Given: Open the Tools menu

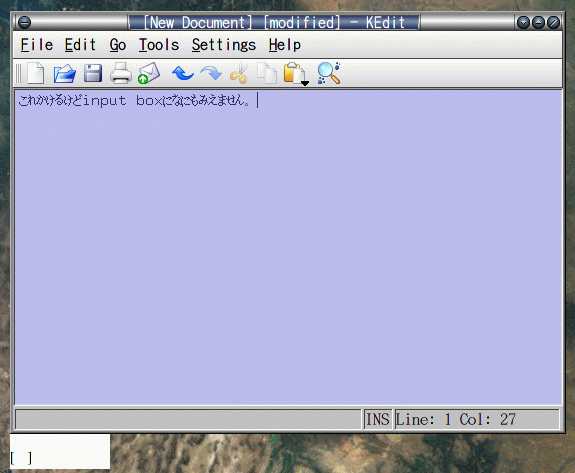Looking at the screenshot, I should [x=159, y=45].
